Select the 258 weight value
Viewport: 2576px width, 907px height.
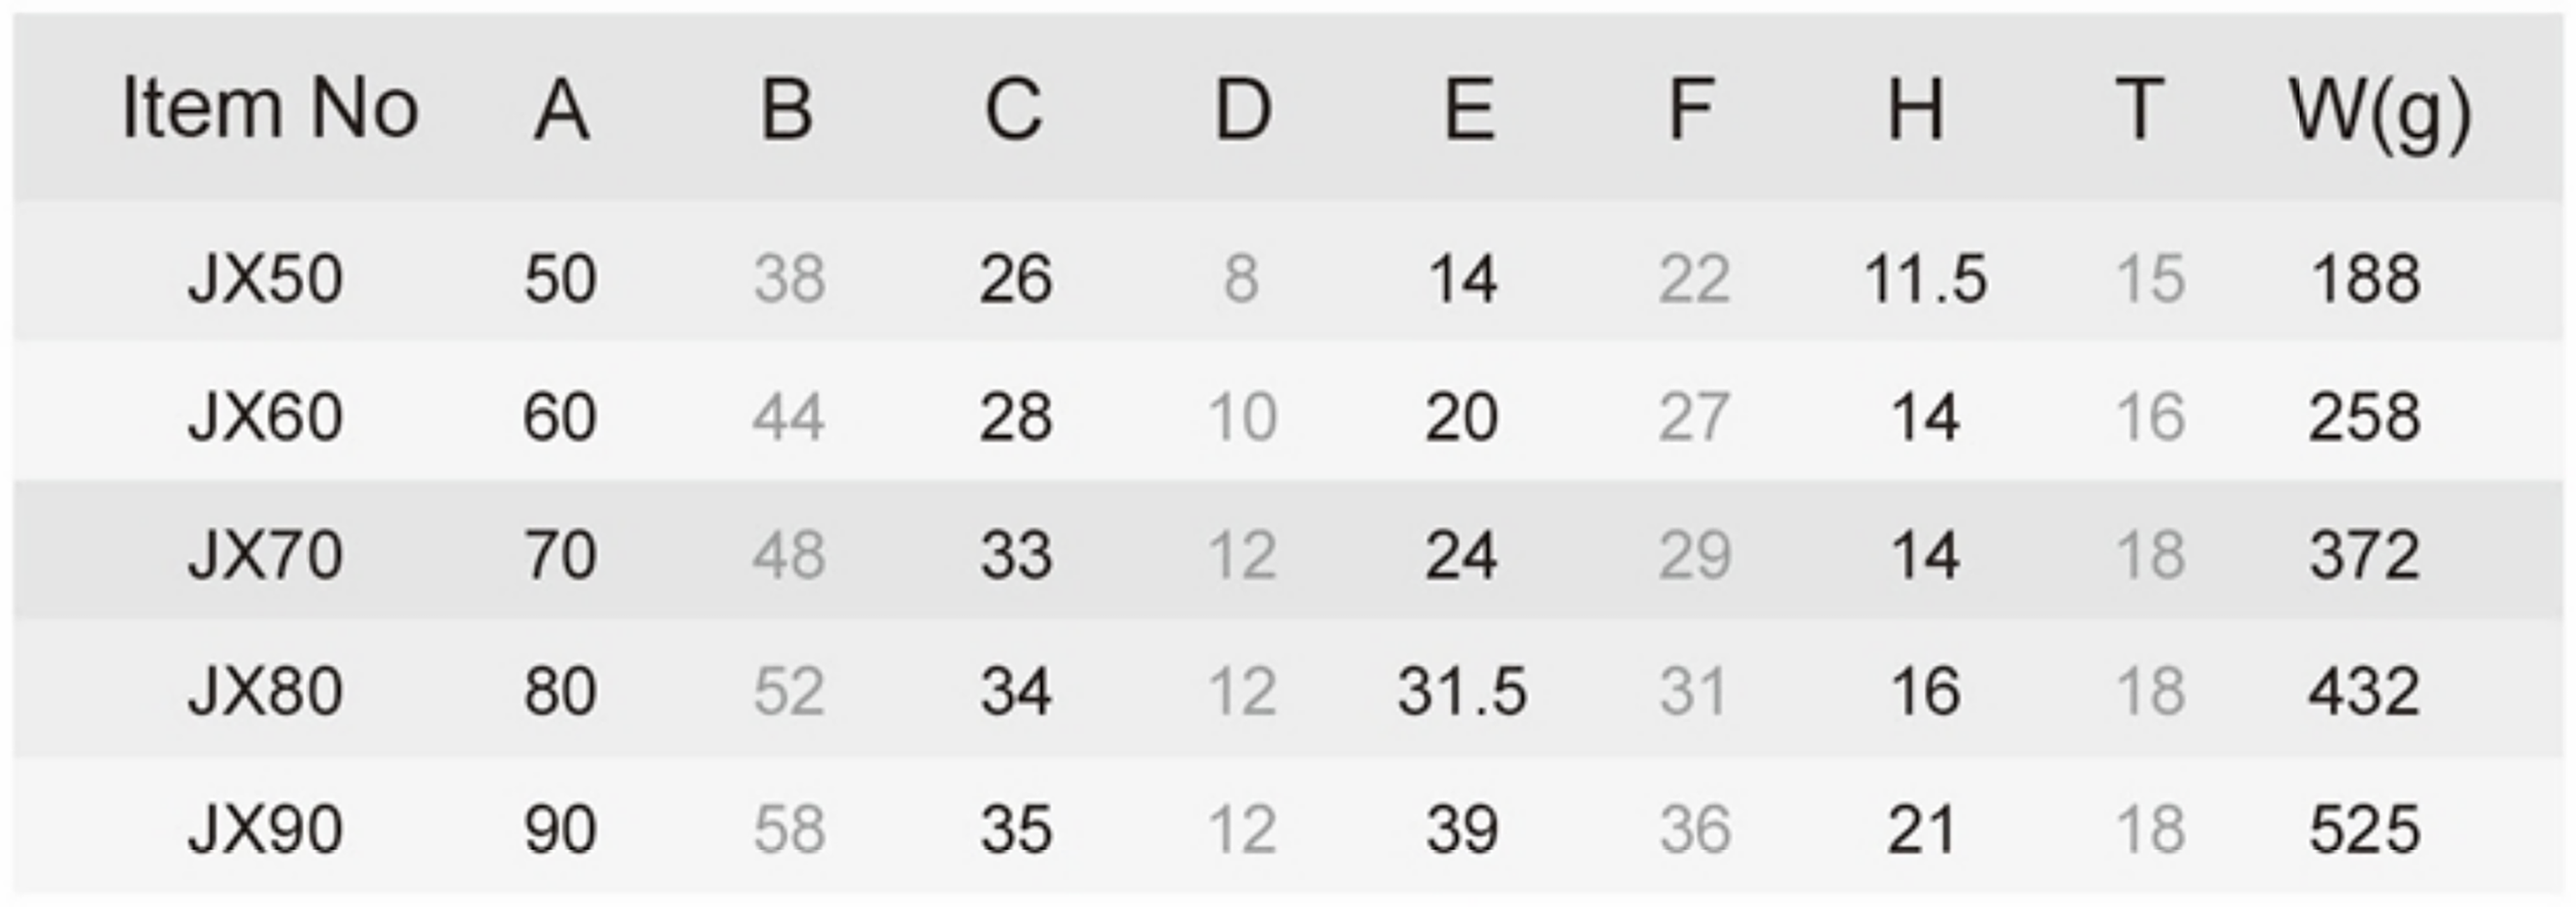point(2365,416)
